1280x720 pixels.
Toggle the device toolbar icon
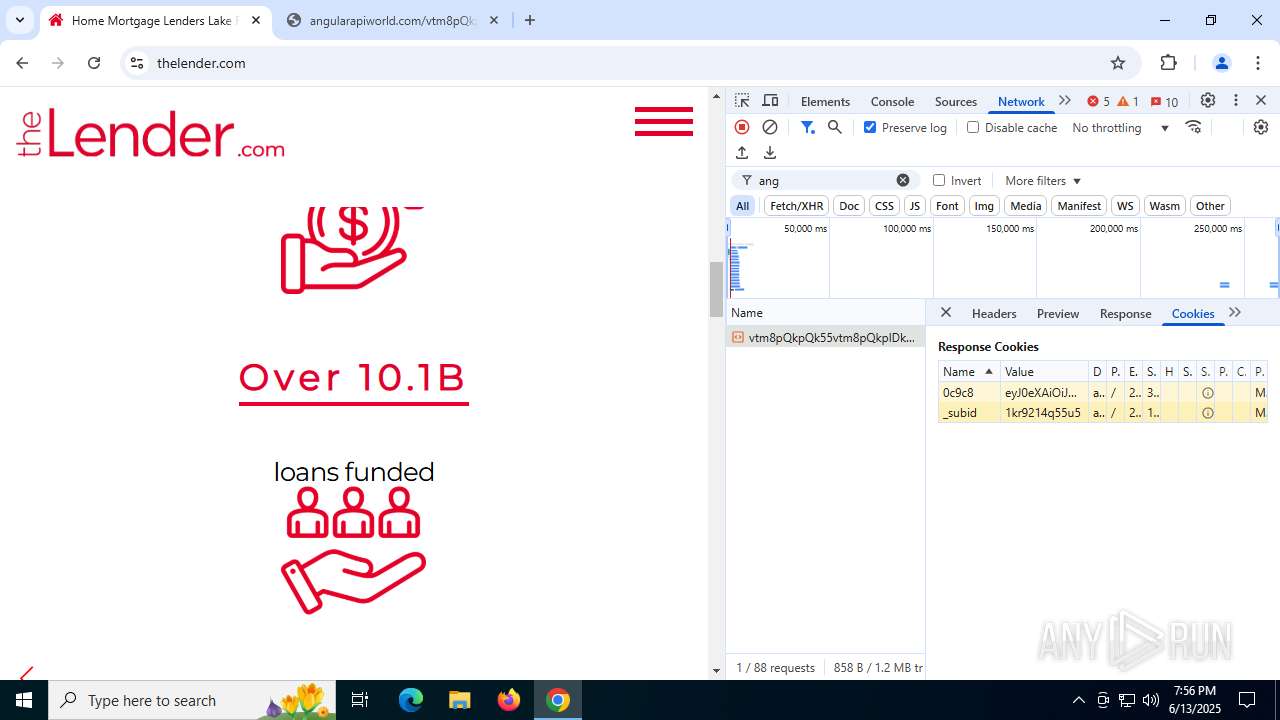(770, 101)
